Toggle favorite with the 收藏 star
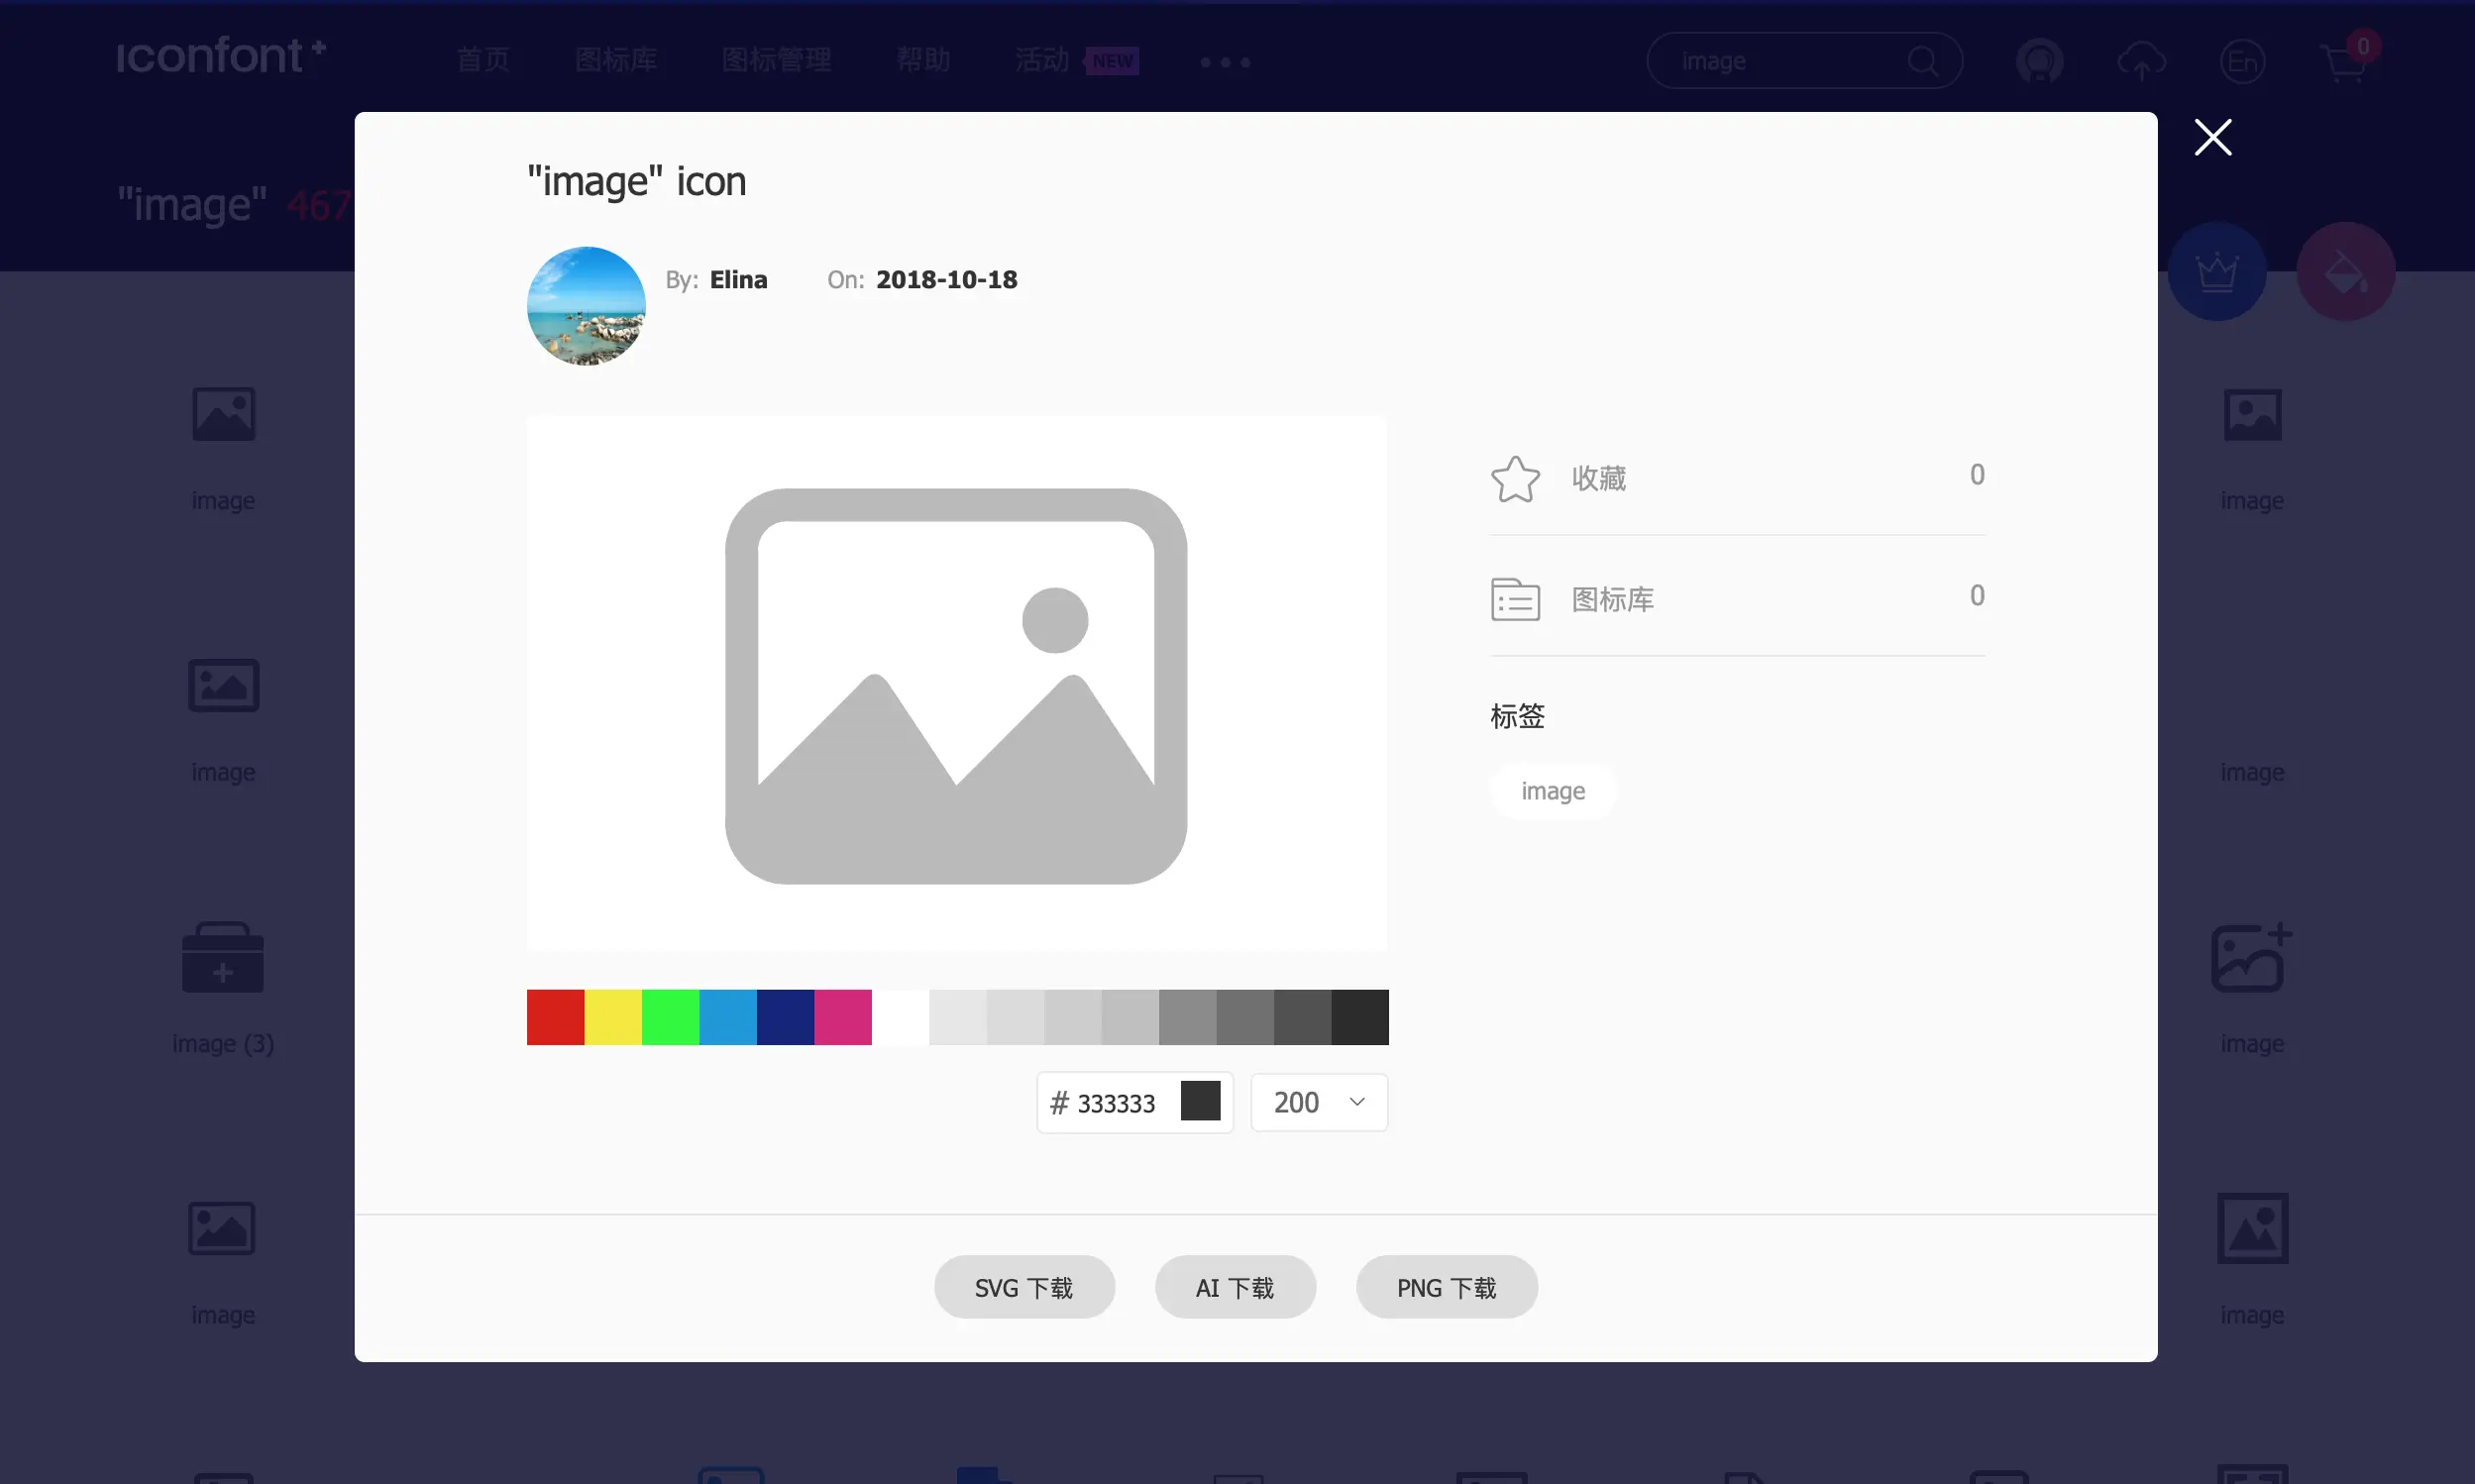 click(x=1514, y=478)
